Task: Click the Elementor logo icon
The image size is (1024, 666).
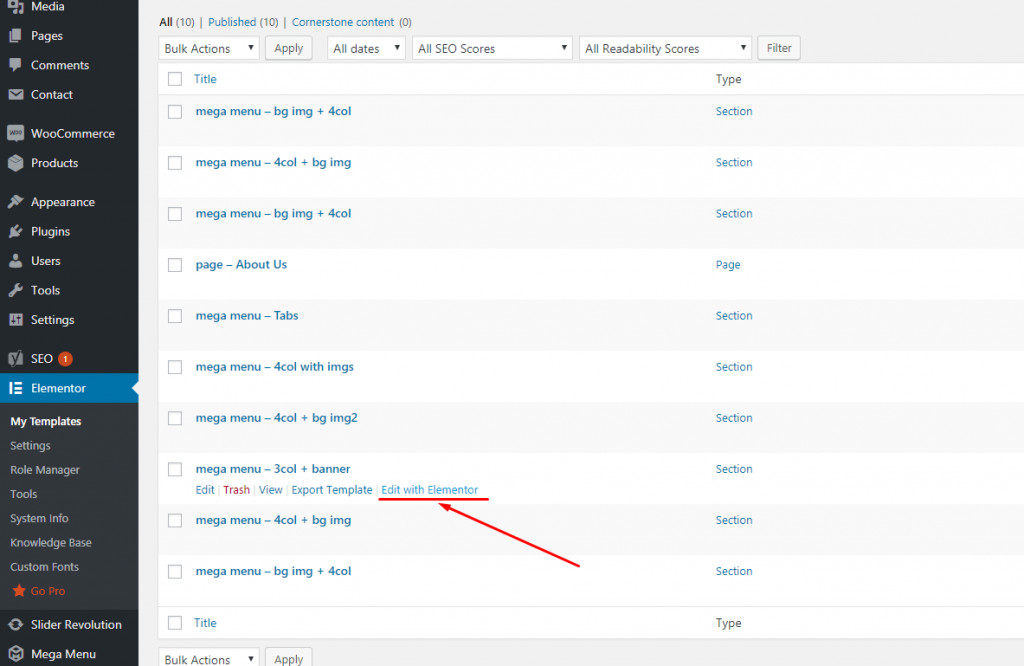Action: 16,388
